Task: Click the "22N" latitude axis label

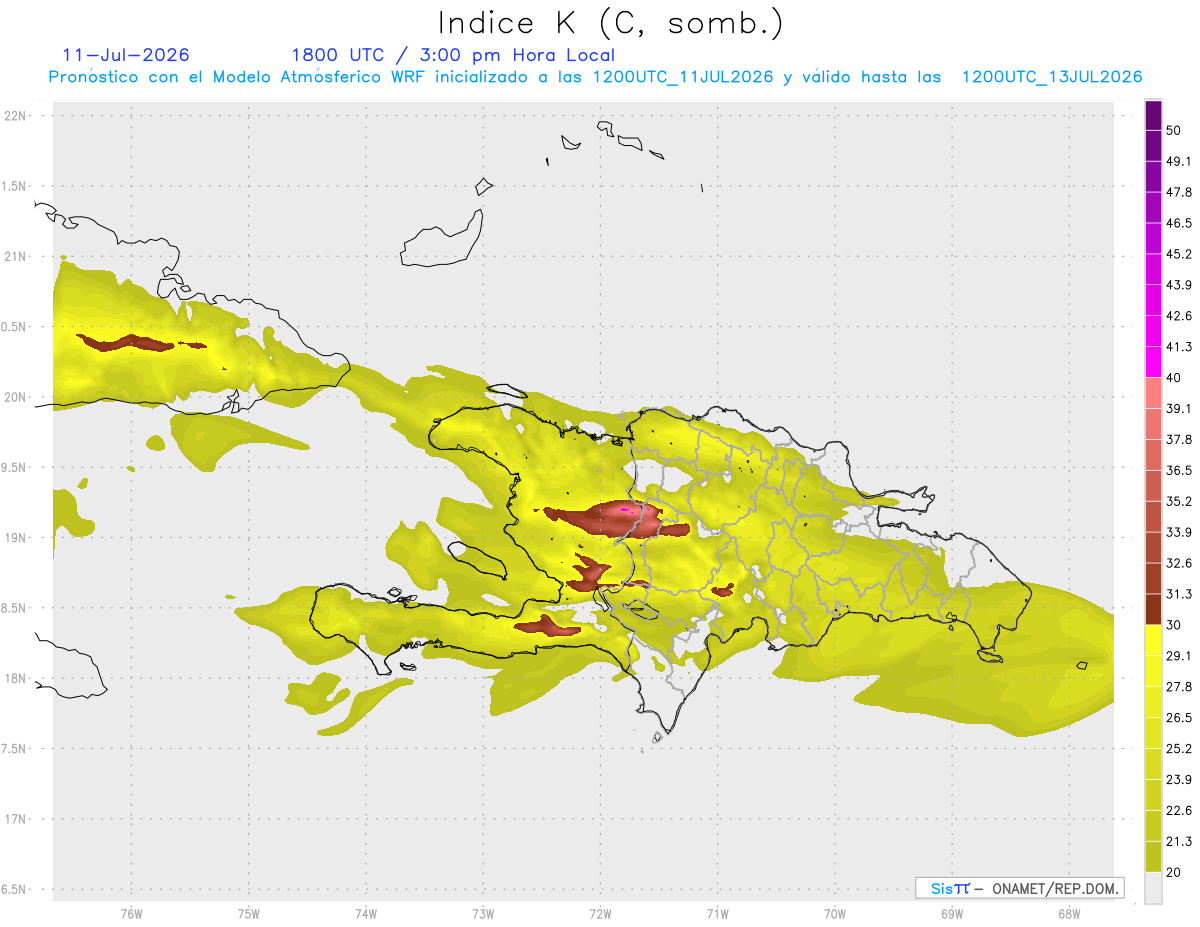Action: (x=16, y=115)
